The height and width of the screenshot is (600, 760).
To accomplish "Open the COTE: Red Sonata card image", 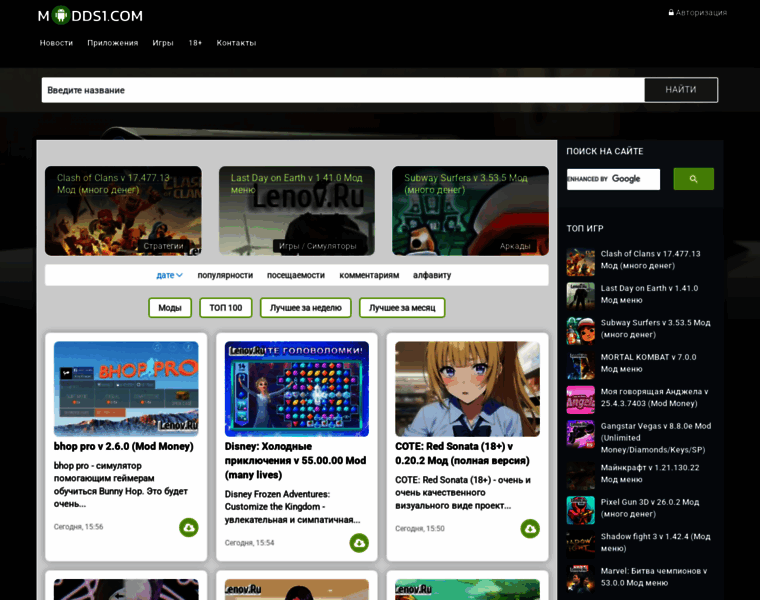I will [x=467, y=389].
